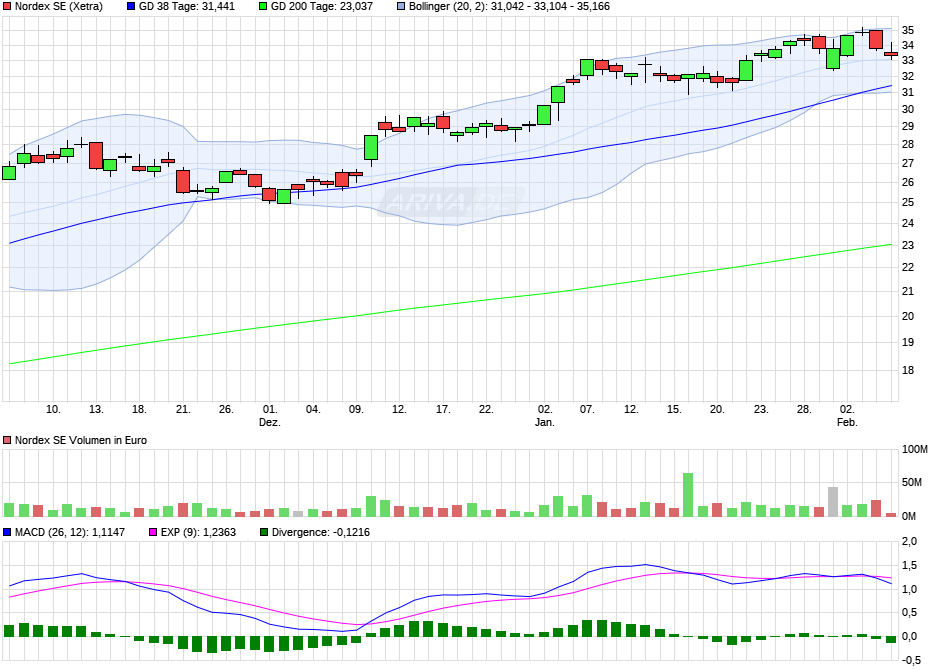Click the '01.' date axis label
The image size is (940, 670).
(x=270, y=409)
